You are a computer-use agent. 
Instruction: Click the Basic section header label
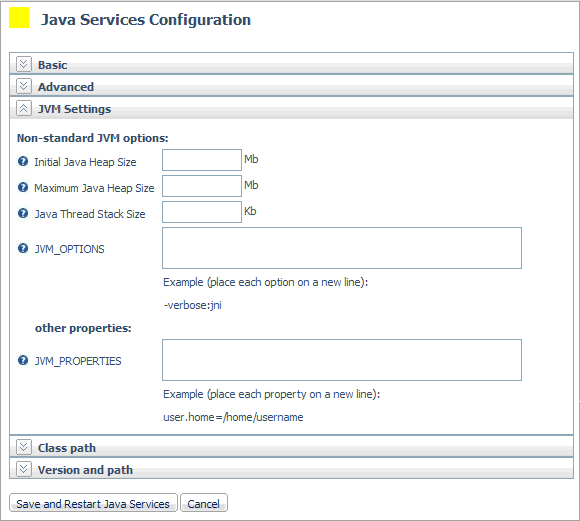click(x=53, y=65)
